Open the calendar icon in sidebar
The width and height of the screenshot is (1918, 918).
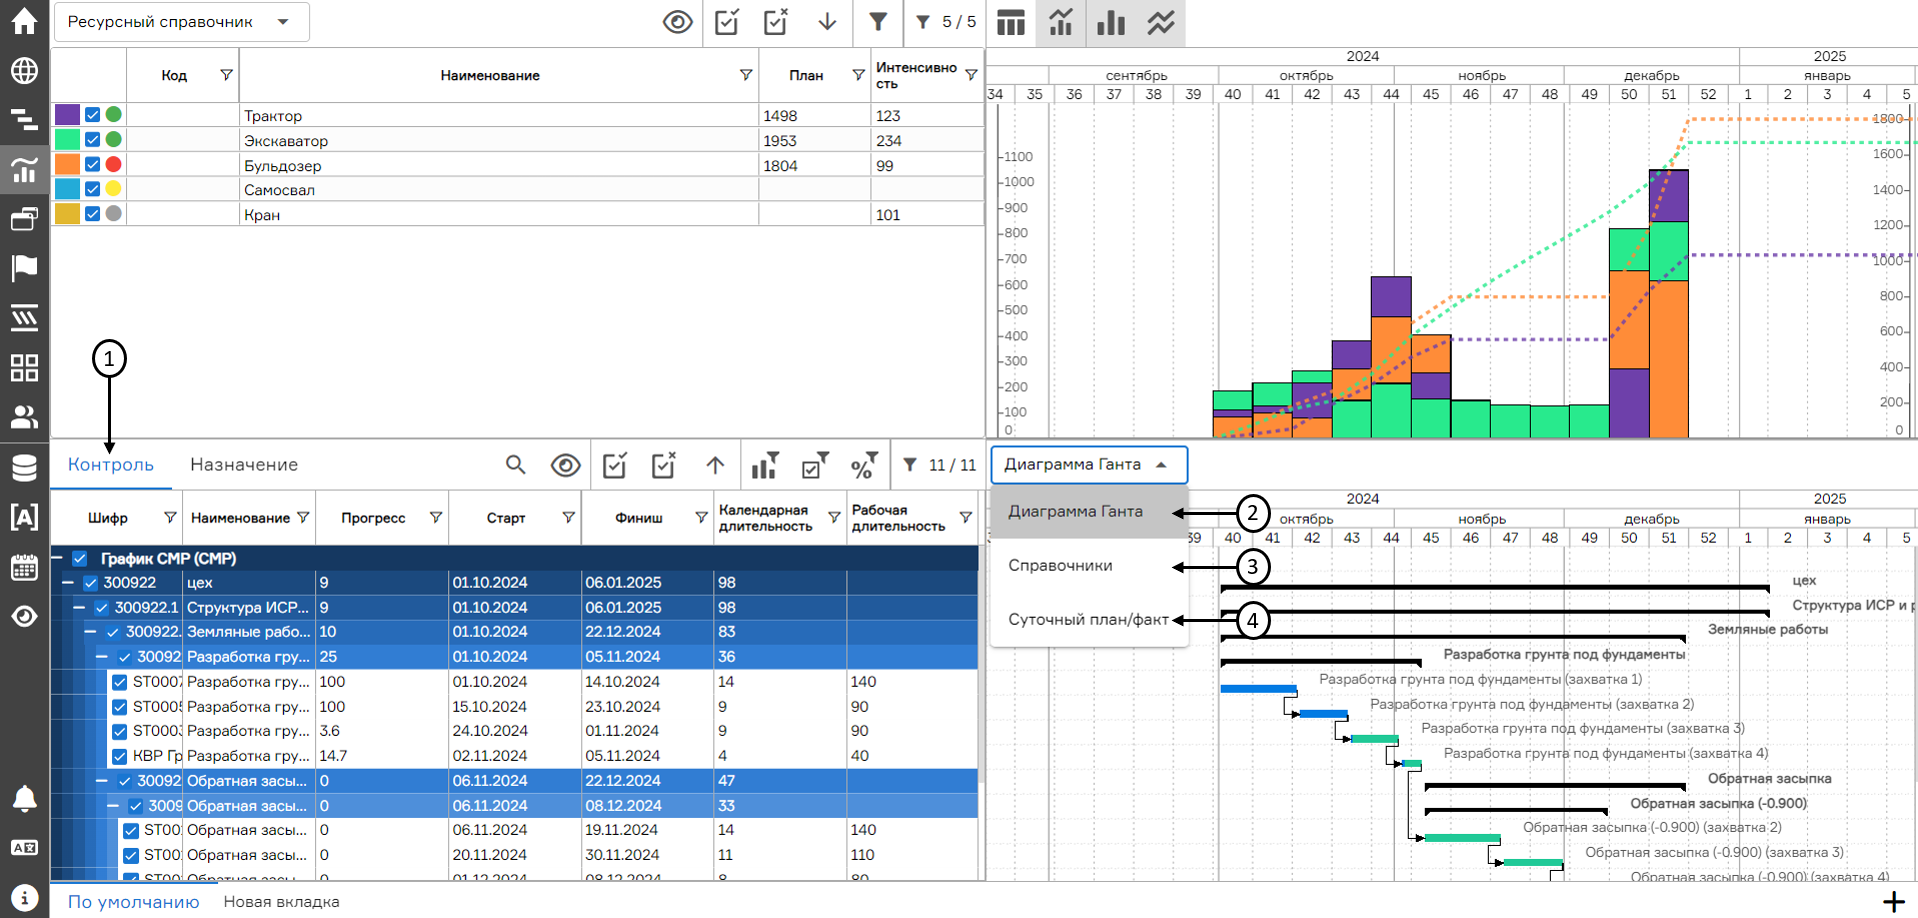click(x=24, y=567)
